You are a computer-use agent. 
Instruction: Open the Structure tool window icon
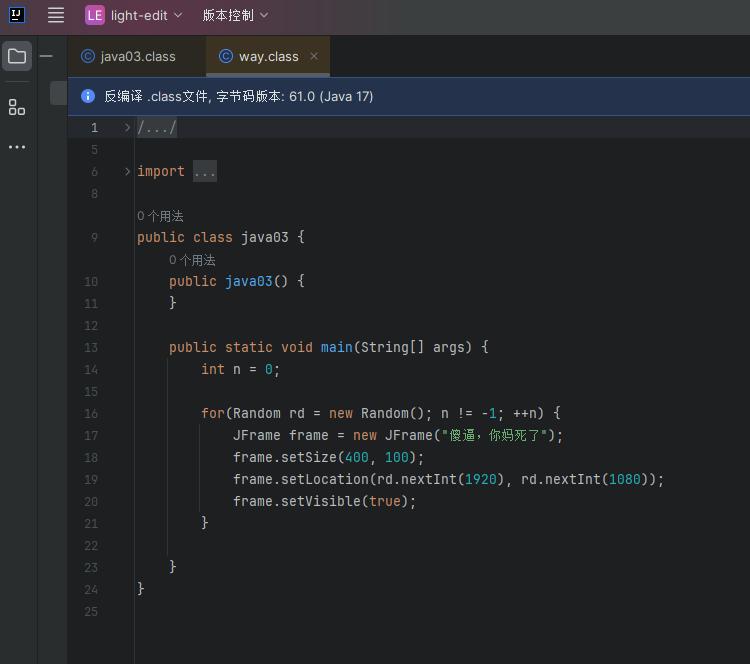click(17, 107)
